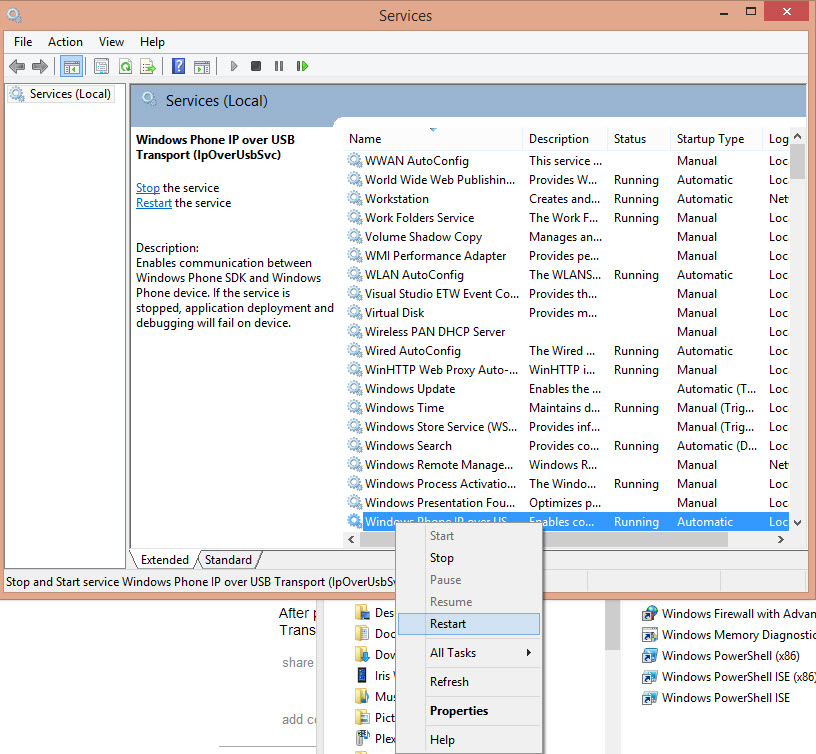The height and width of the screenshot is (754, 816).
Task: Choose Help in the context menu
Action: pos(469,739)
